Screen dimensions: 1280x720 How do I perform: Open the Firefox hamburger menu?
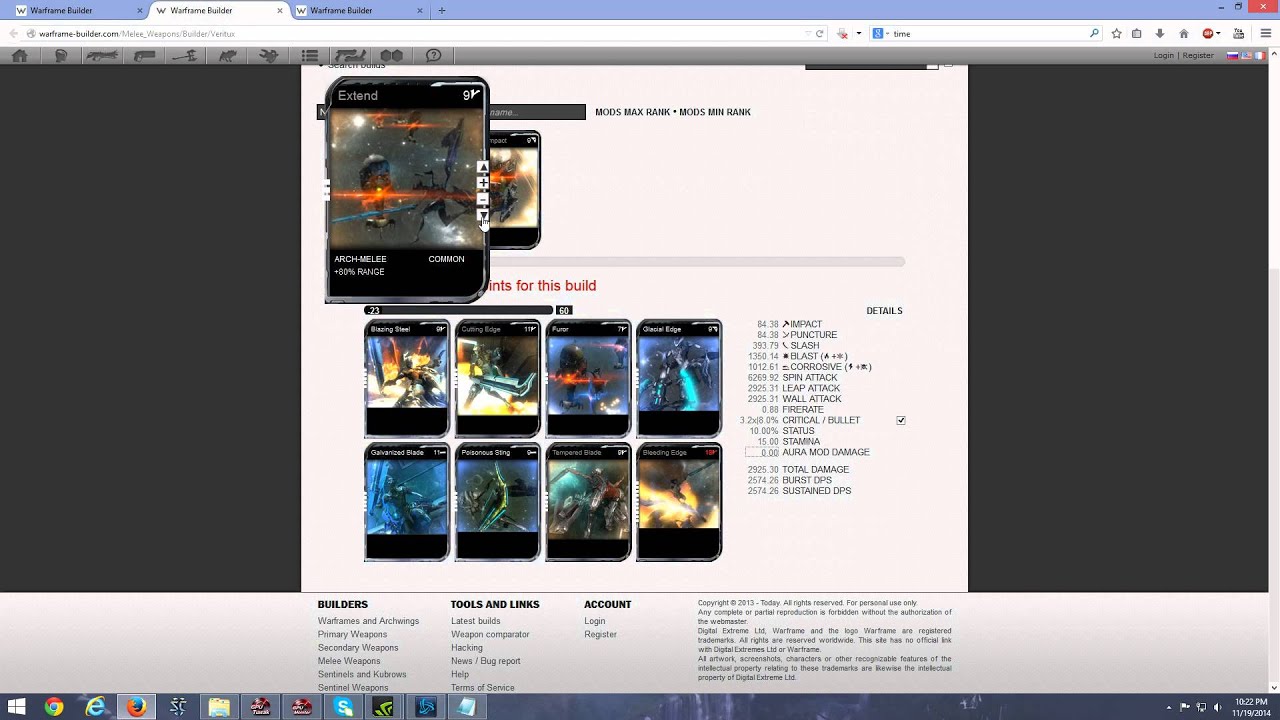pyautogui.click(x=1266, y=33)
